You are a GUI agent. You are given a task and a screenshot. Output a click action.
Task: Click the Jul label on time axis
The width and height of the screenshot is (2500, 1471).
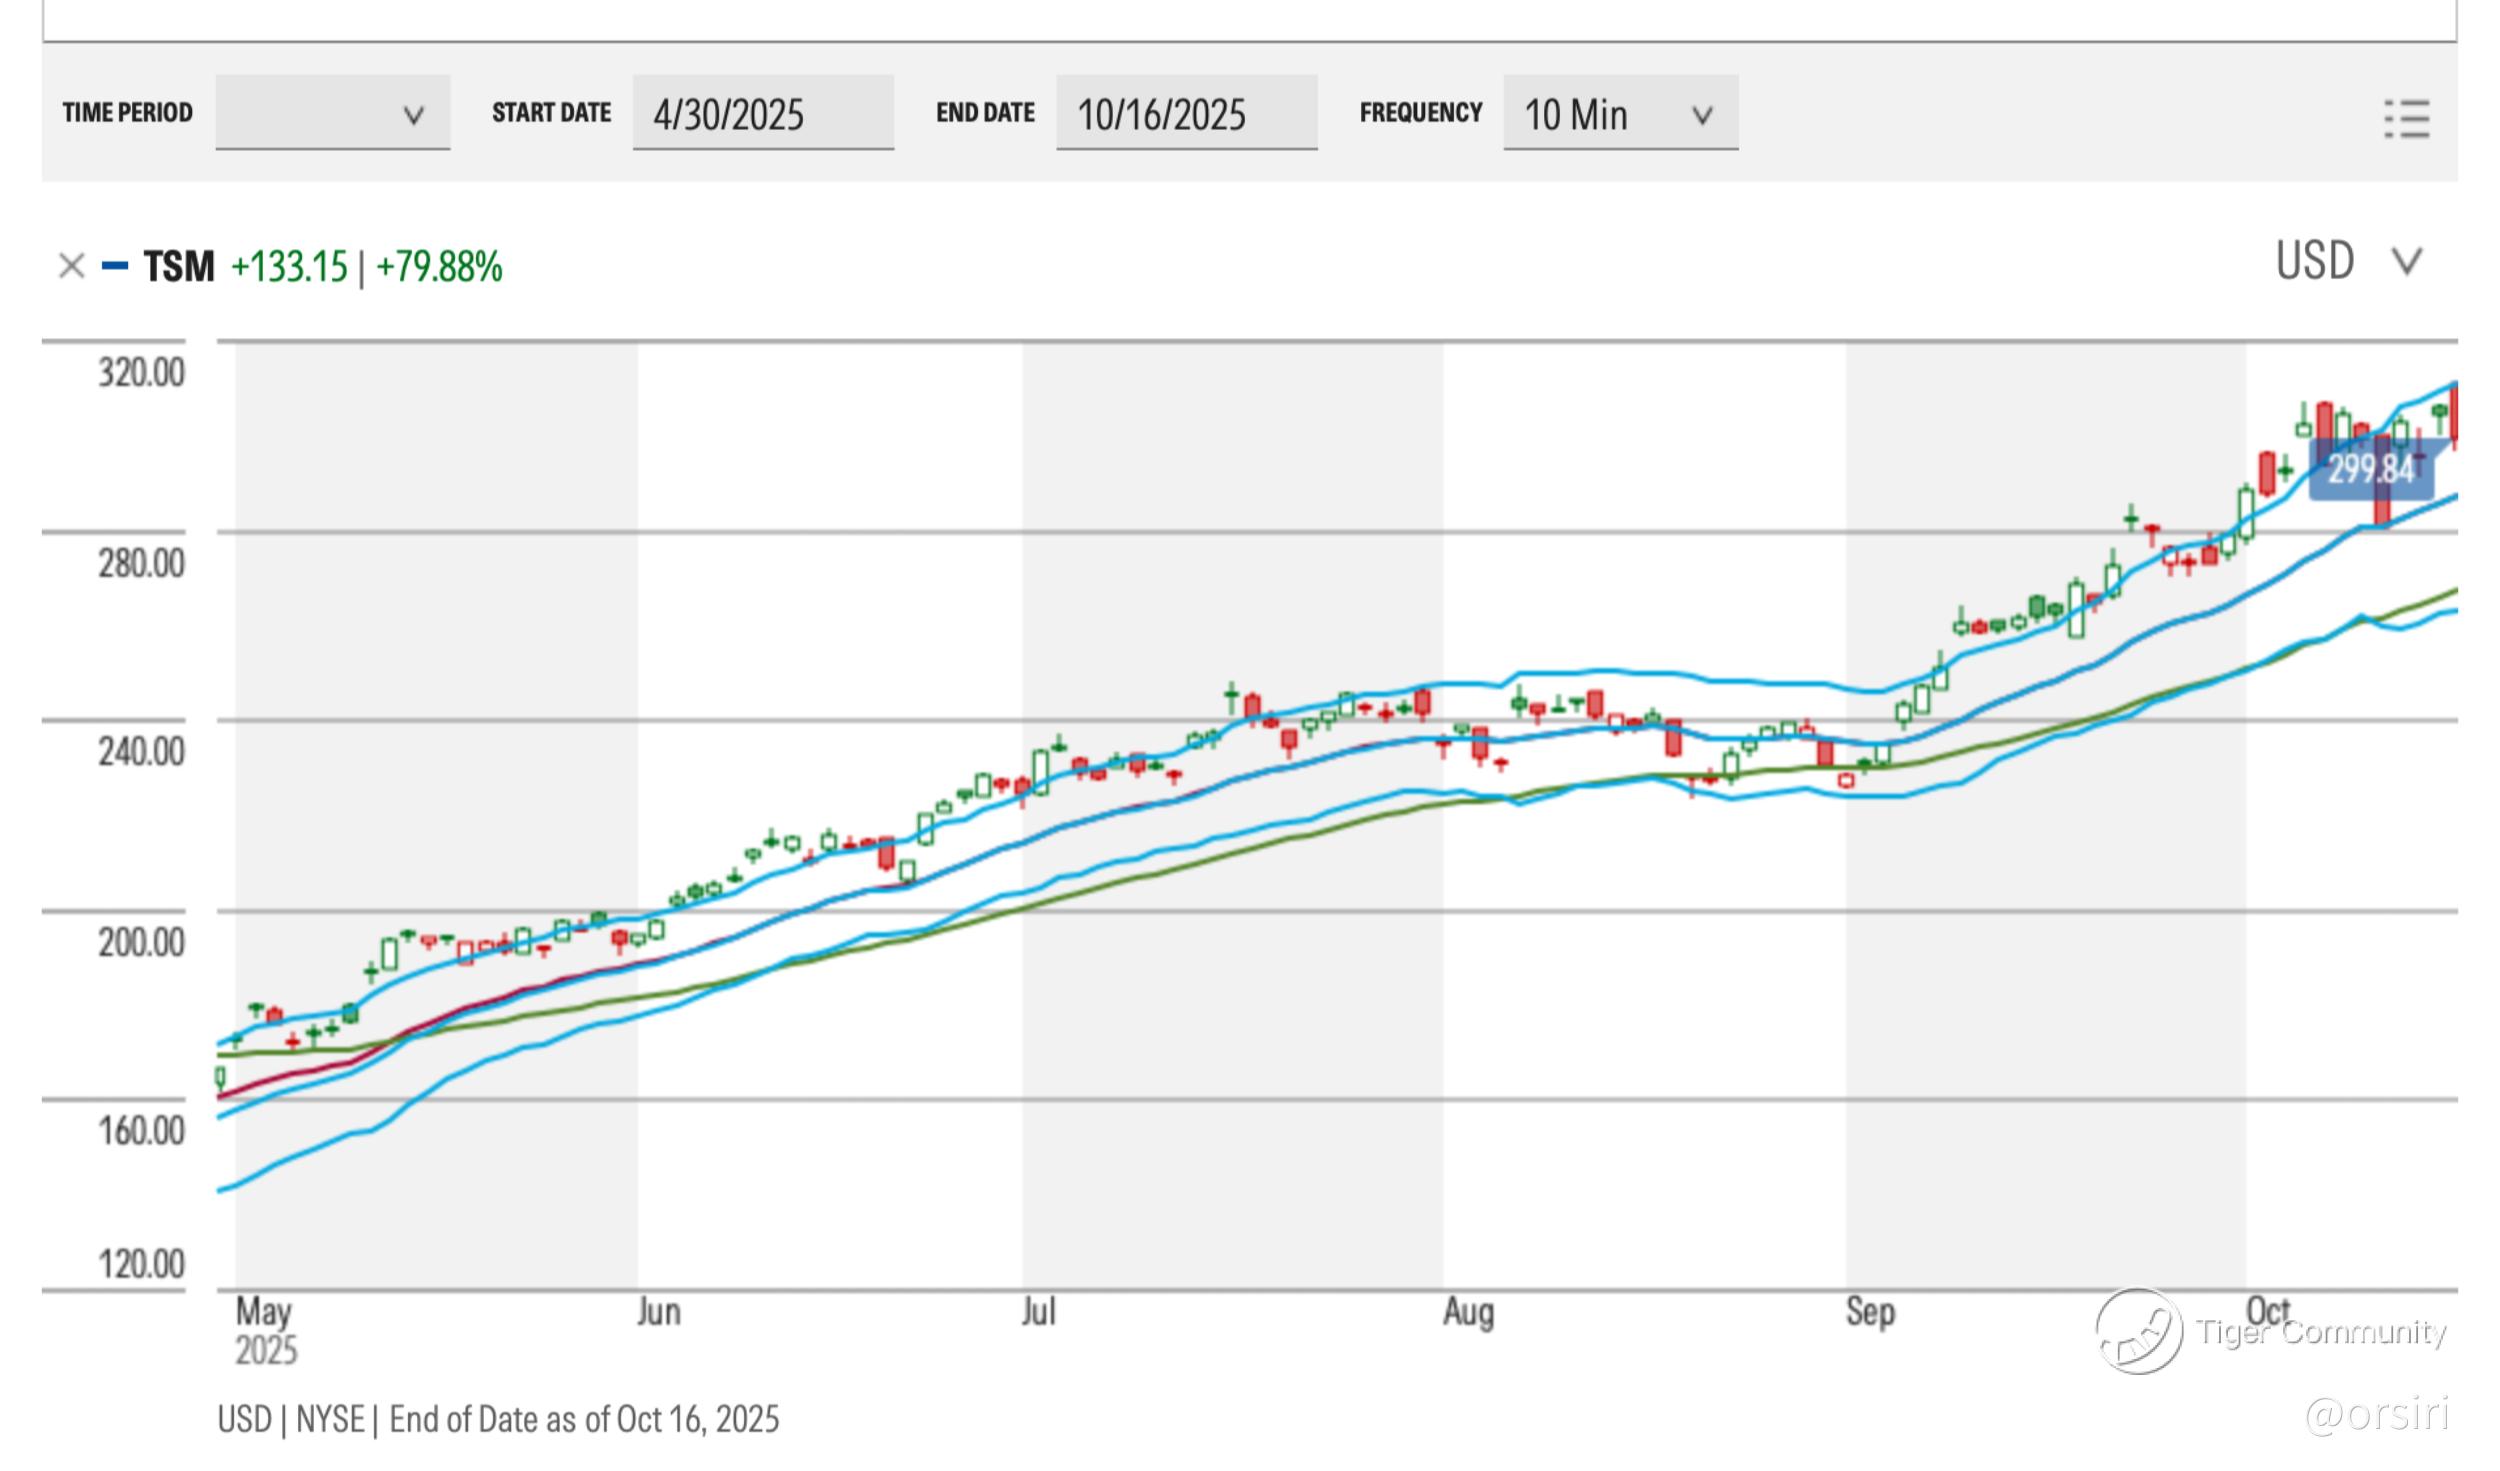click(1039, 1311)
